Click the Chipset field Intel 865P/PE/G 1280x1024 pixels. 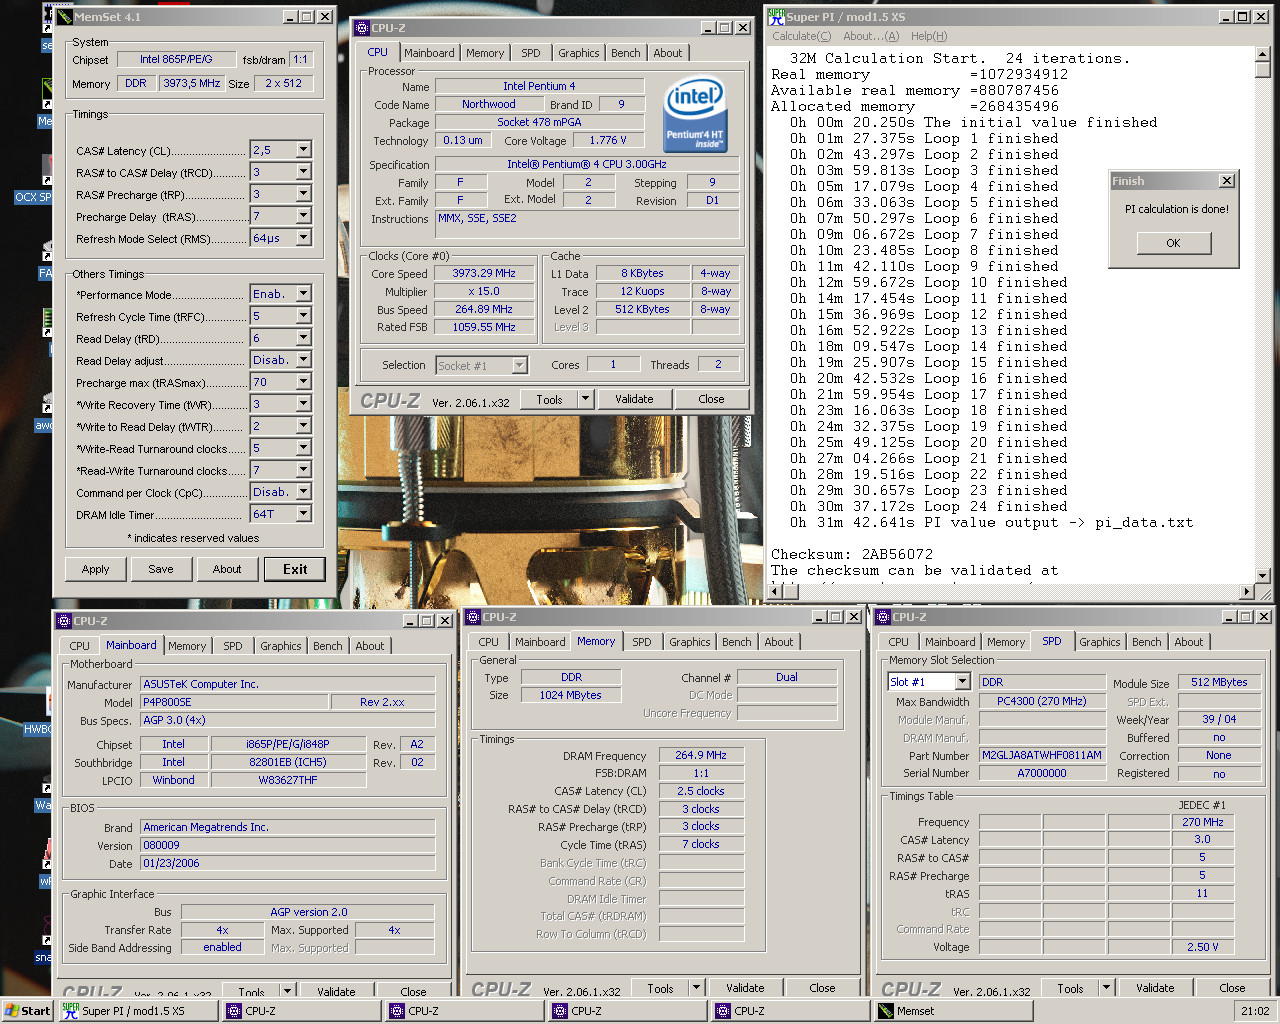click(x=176, y=59)
